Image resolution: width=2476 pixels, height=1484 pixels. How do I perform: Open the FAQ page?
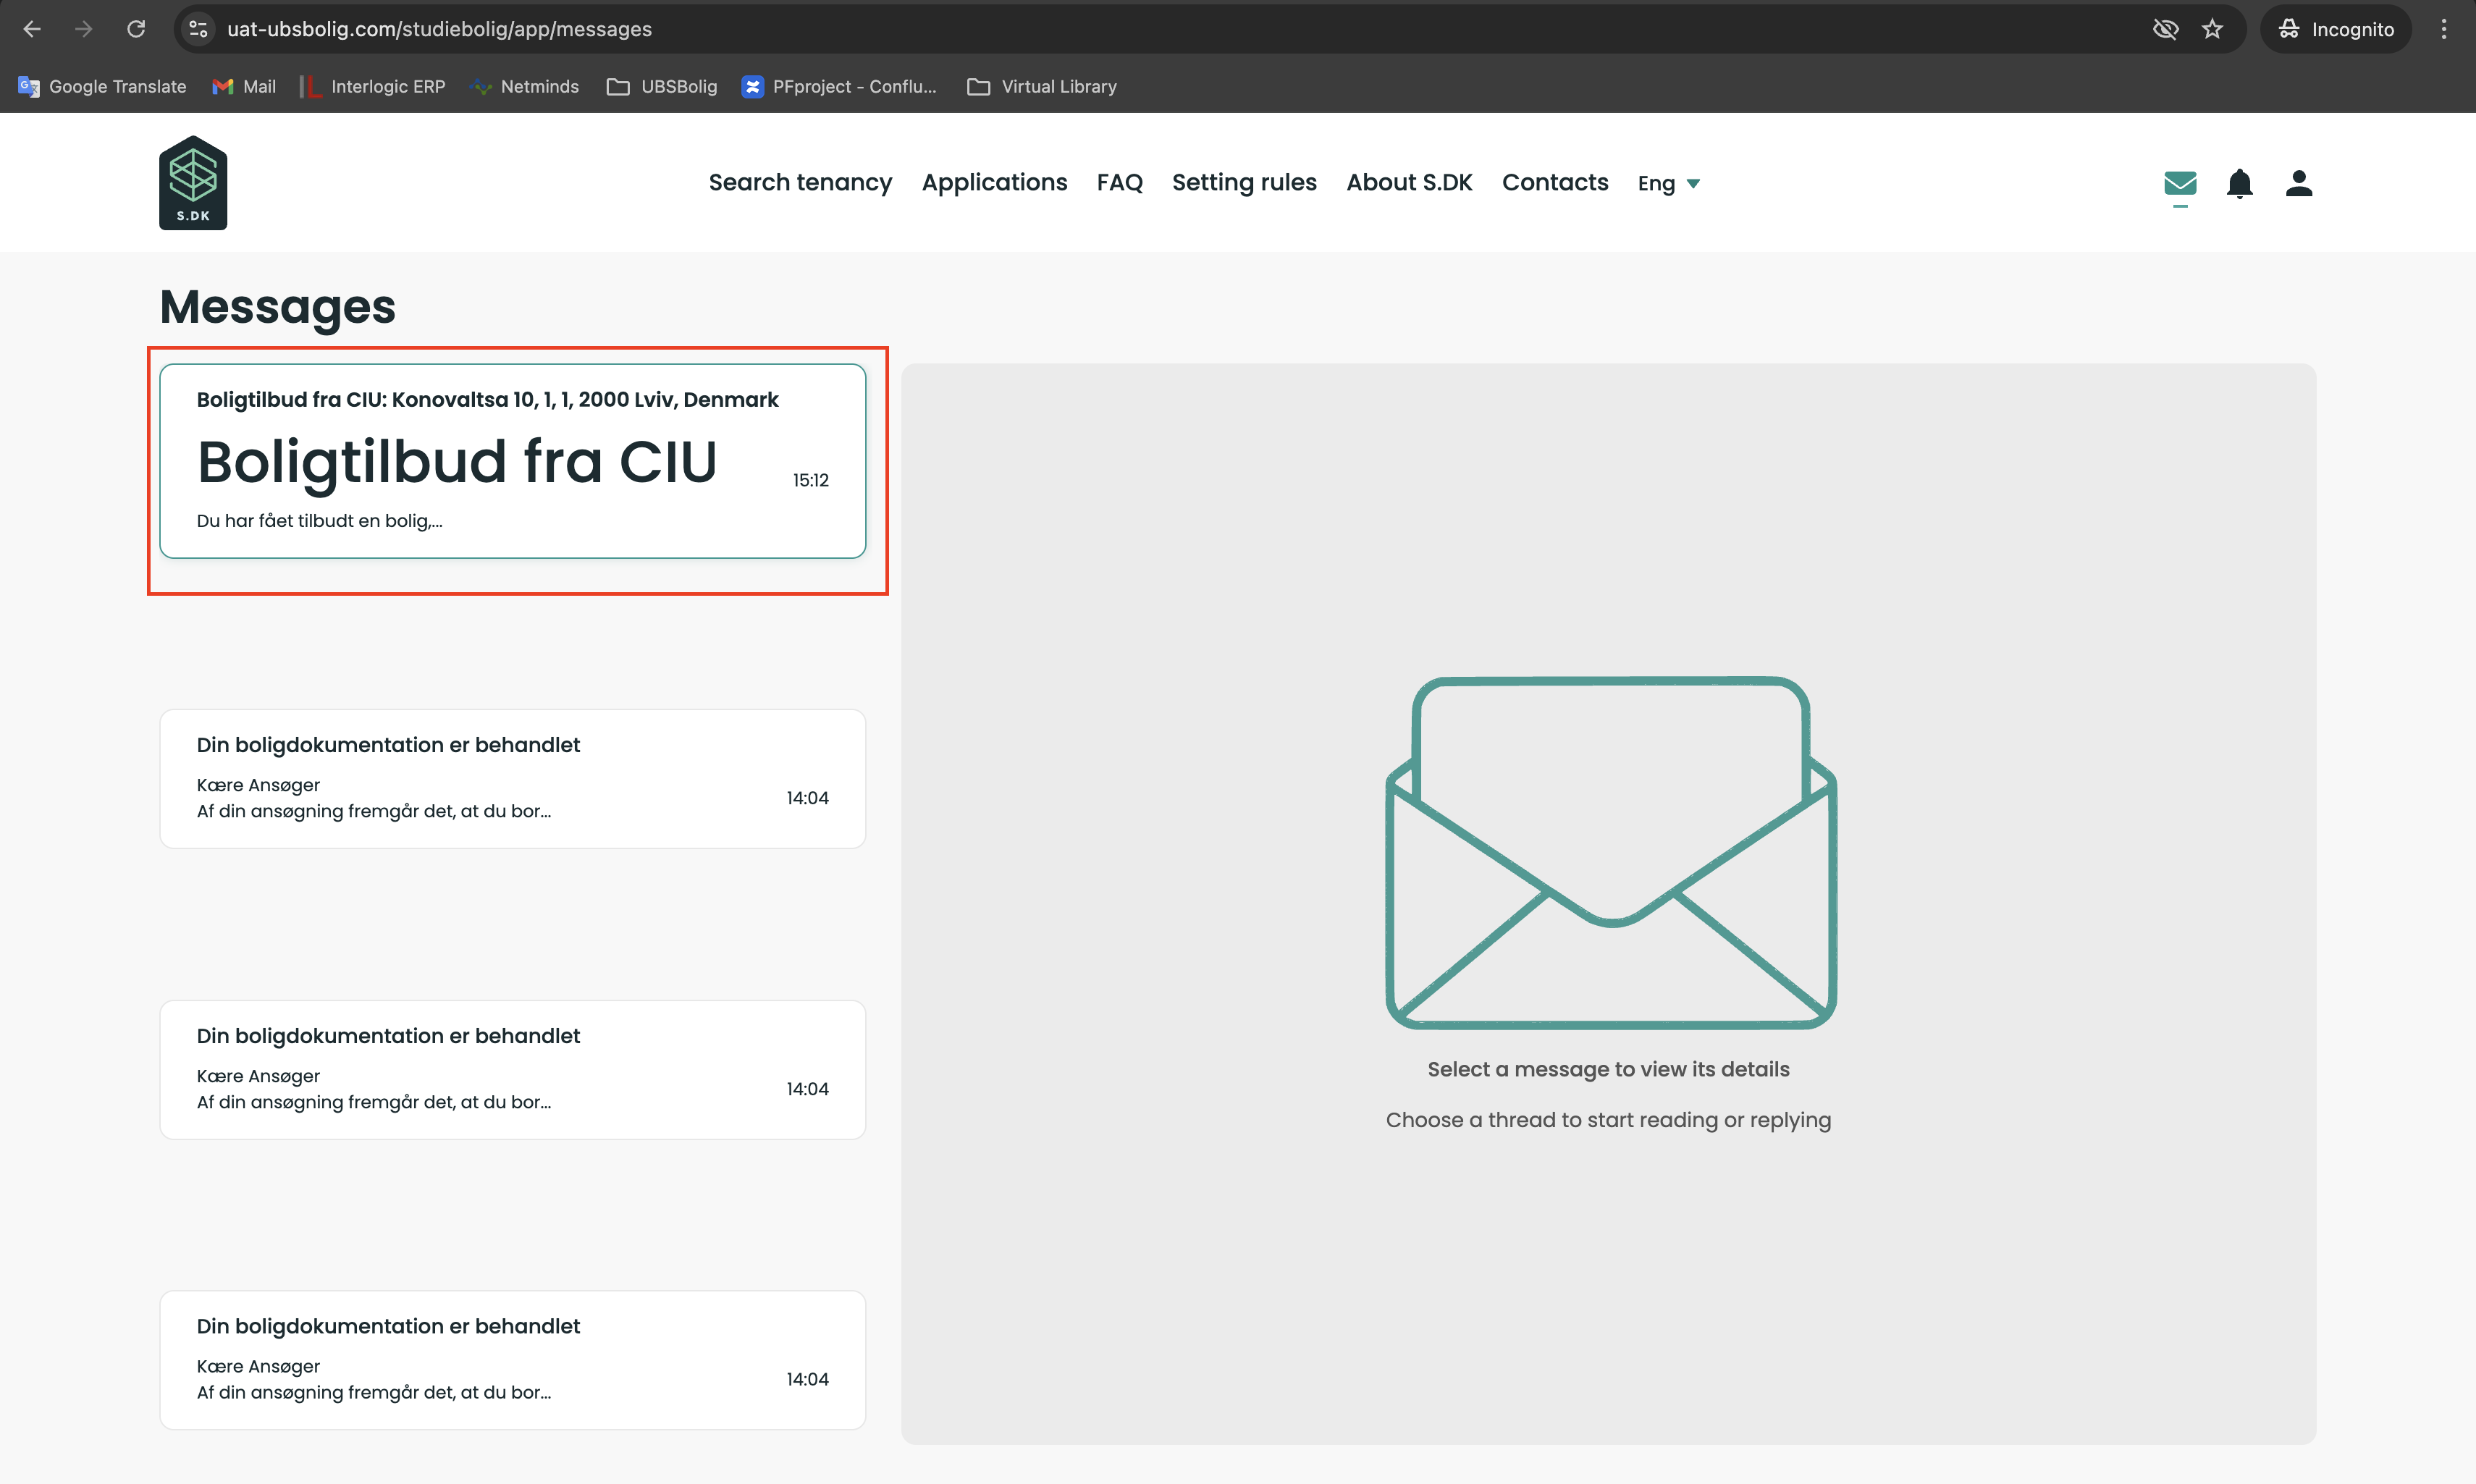point(1119,183)
